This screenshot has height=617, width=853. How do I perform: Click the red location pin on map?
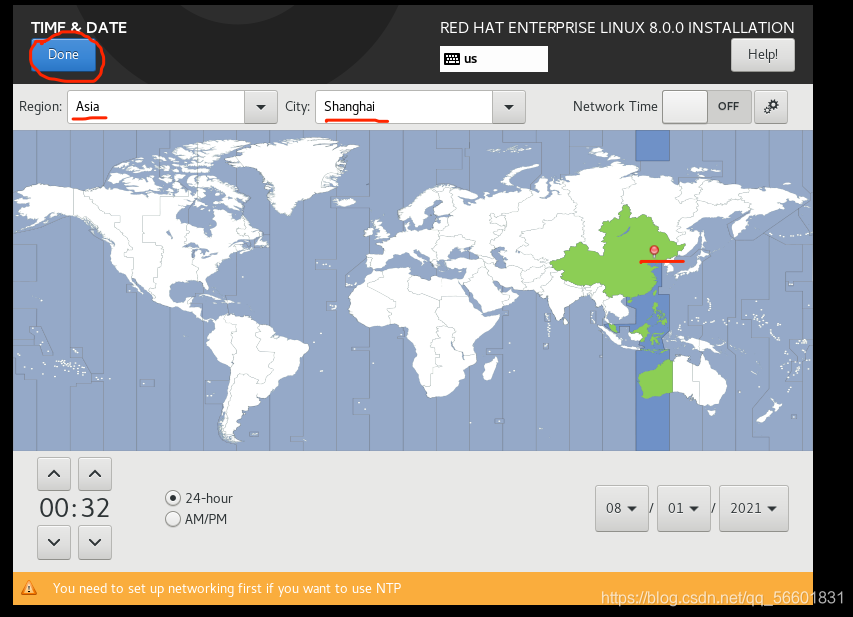click(x=654, y=250)
